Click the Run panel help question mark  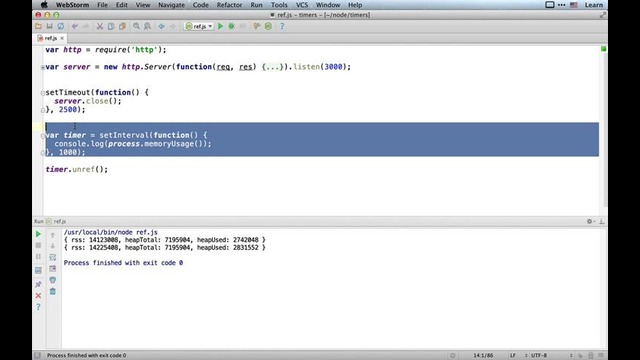tap(38, 307)
